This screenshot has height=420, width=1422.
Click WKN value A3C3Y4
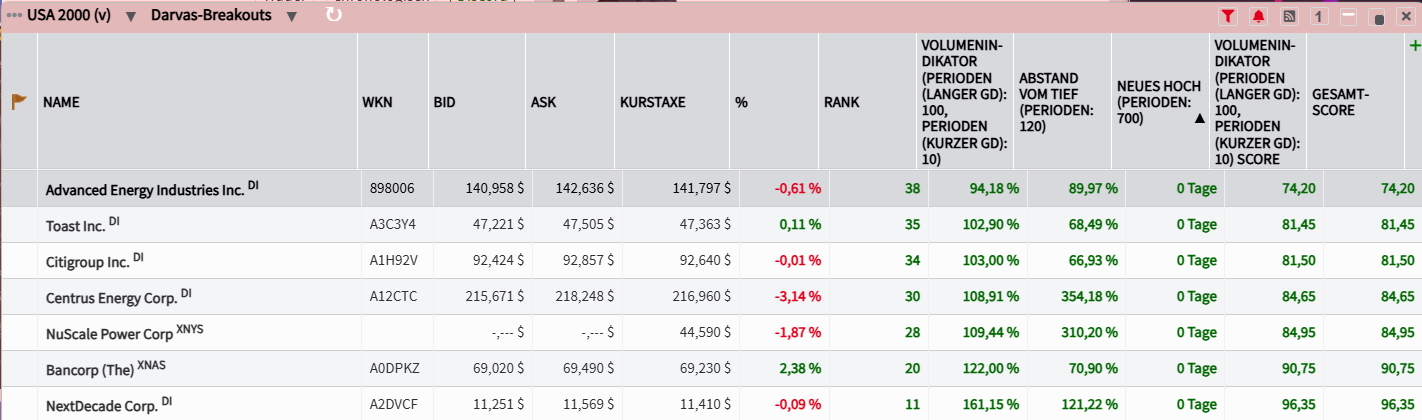point(392,224)
